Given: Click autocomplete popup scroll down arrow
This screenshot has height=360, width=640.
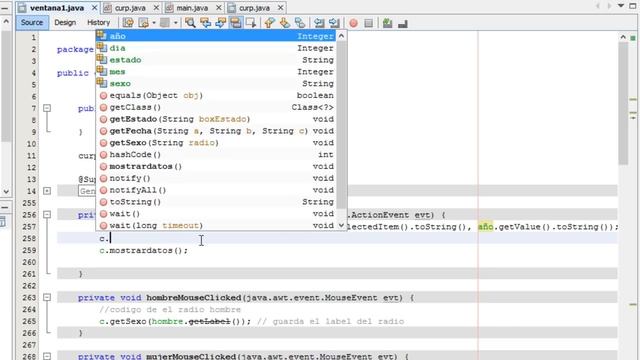Looking at the screenshot, I should click(341, 225).
